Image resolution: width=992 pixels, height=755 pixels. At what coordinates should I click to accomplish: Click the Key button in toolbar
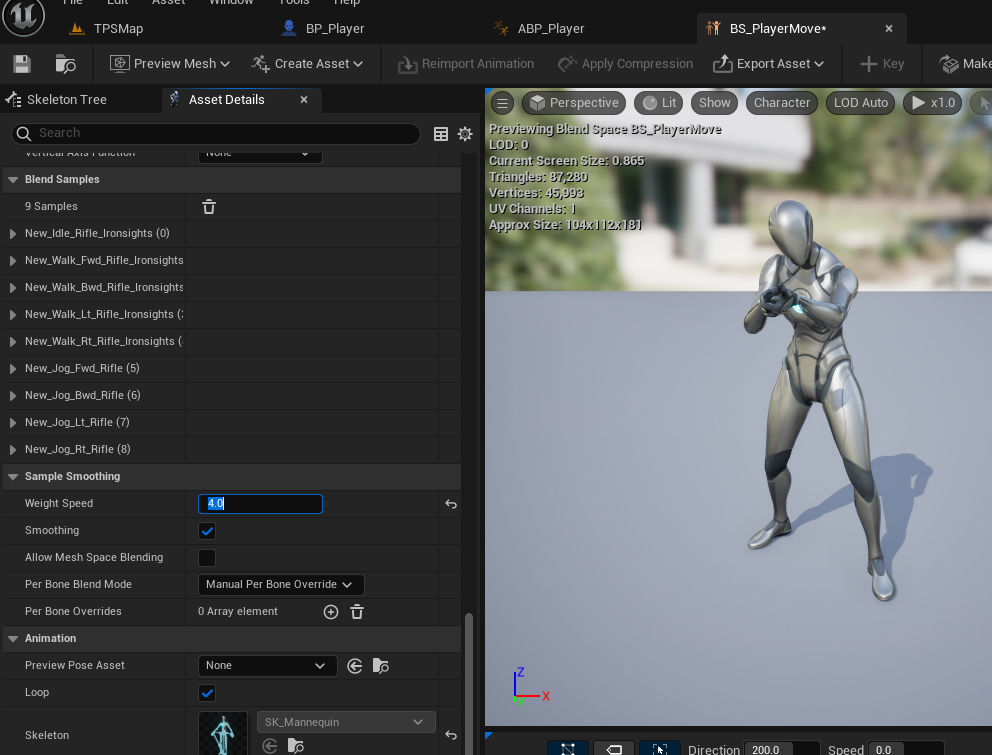pyautogui.click(x=883, y=64)
